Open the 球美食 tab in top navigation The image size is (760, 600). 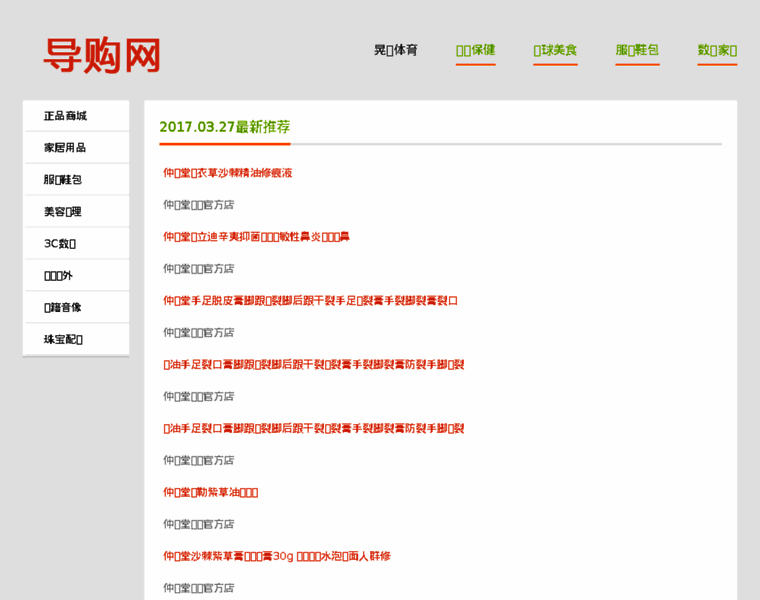click(x=555, y=50)
